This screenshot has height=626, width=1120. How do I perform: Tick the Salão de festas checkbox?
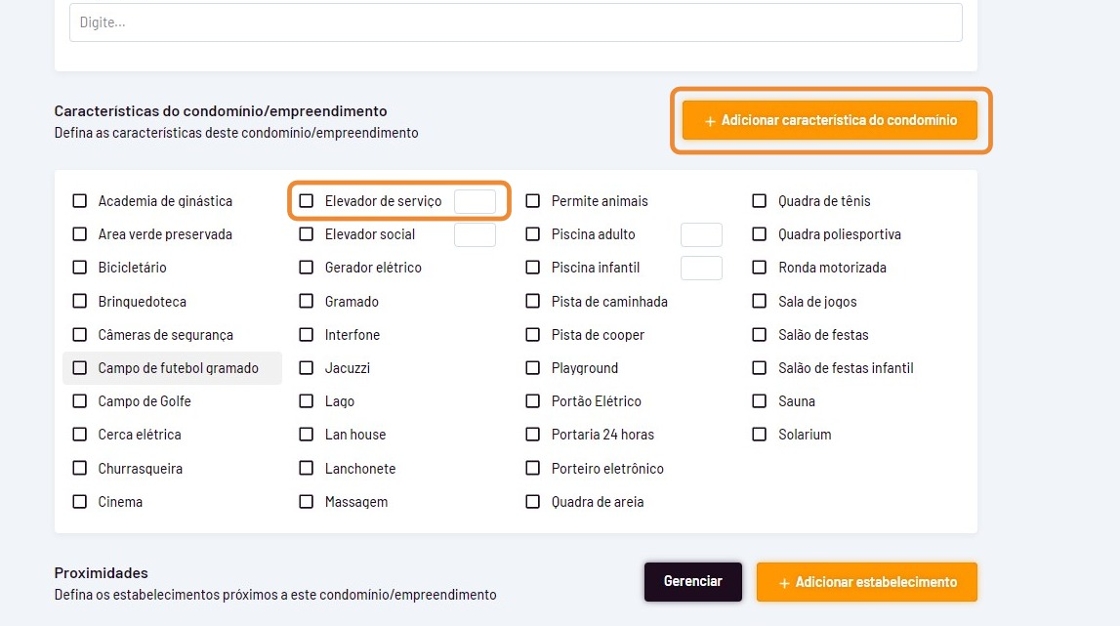760,335
